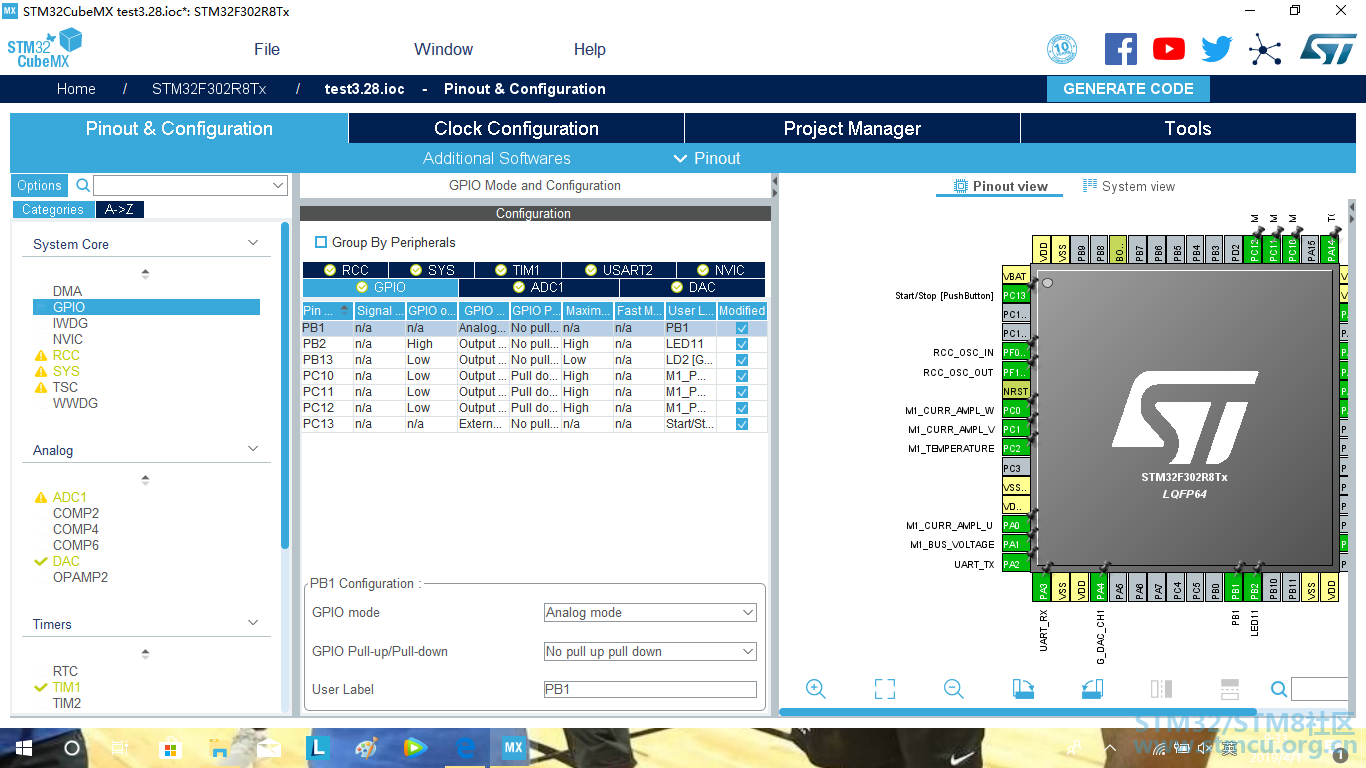
Task: Open the Help menu
Action: coord(589,49)
